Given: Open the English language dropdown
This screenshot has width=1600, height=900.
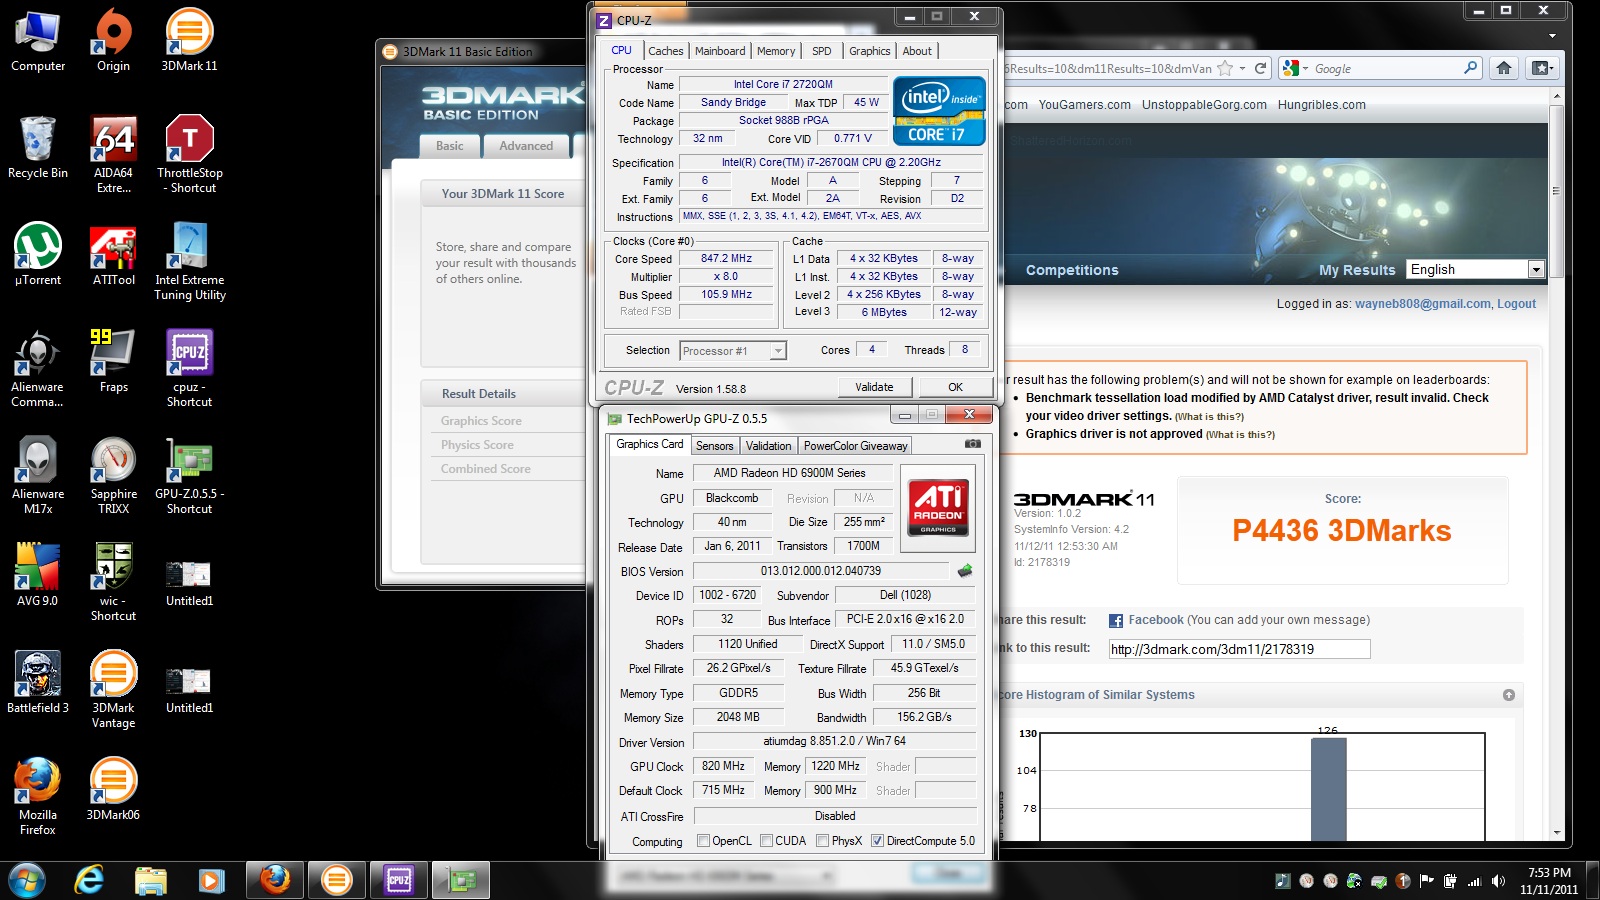Looking at the screenshot, I should pyautogui.click(x=1476, y=269).
